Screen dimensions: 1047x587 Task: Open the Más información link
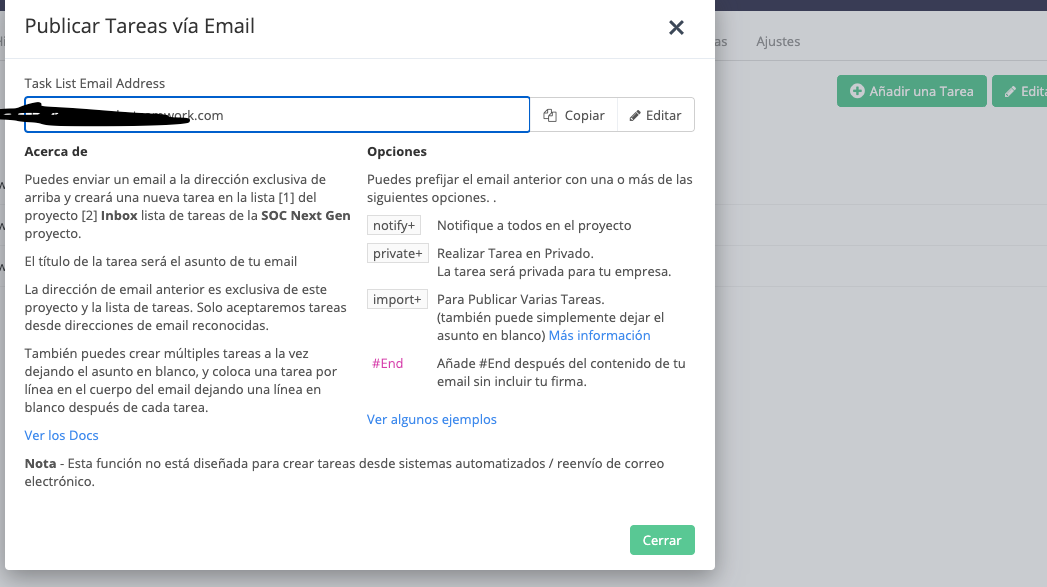point(599,335)
